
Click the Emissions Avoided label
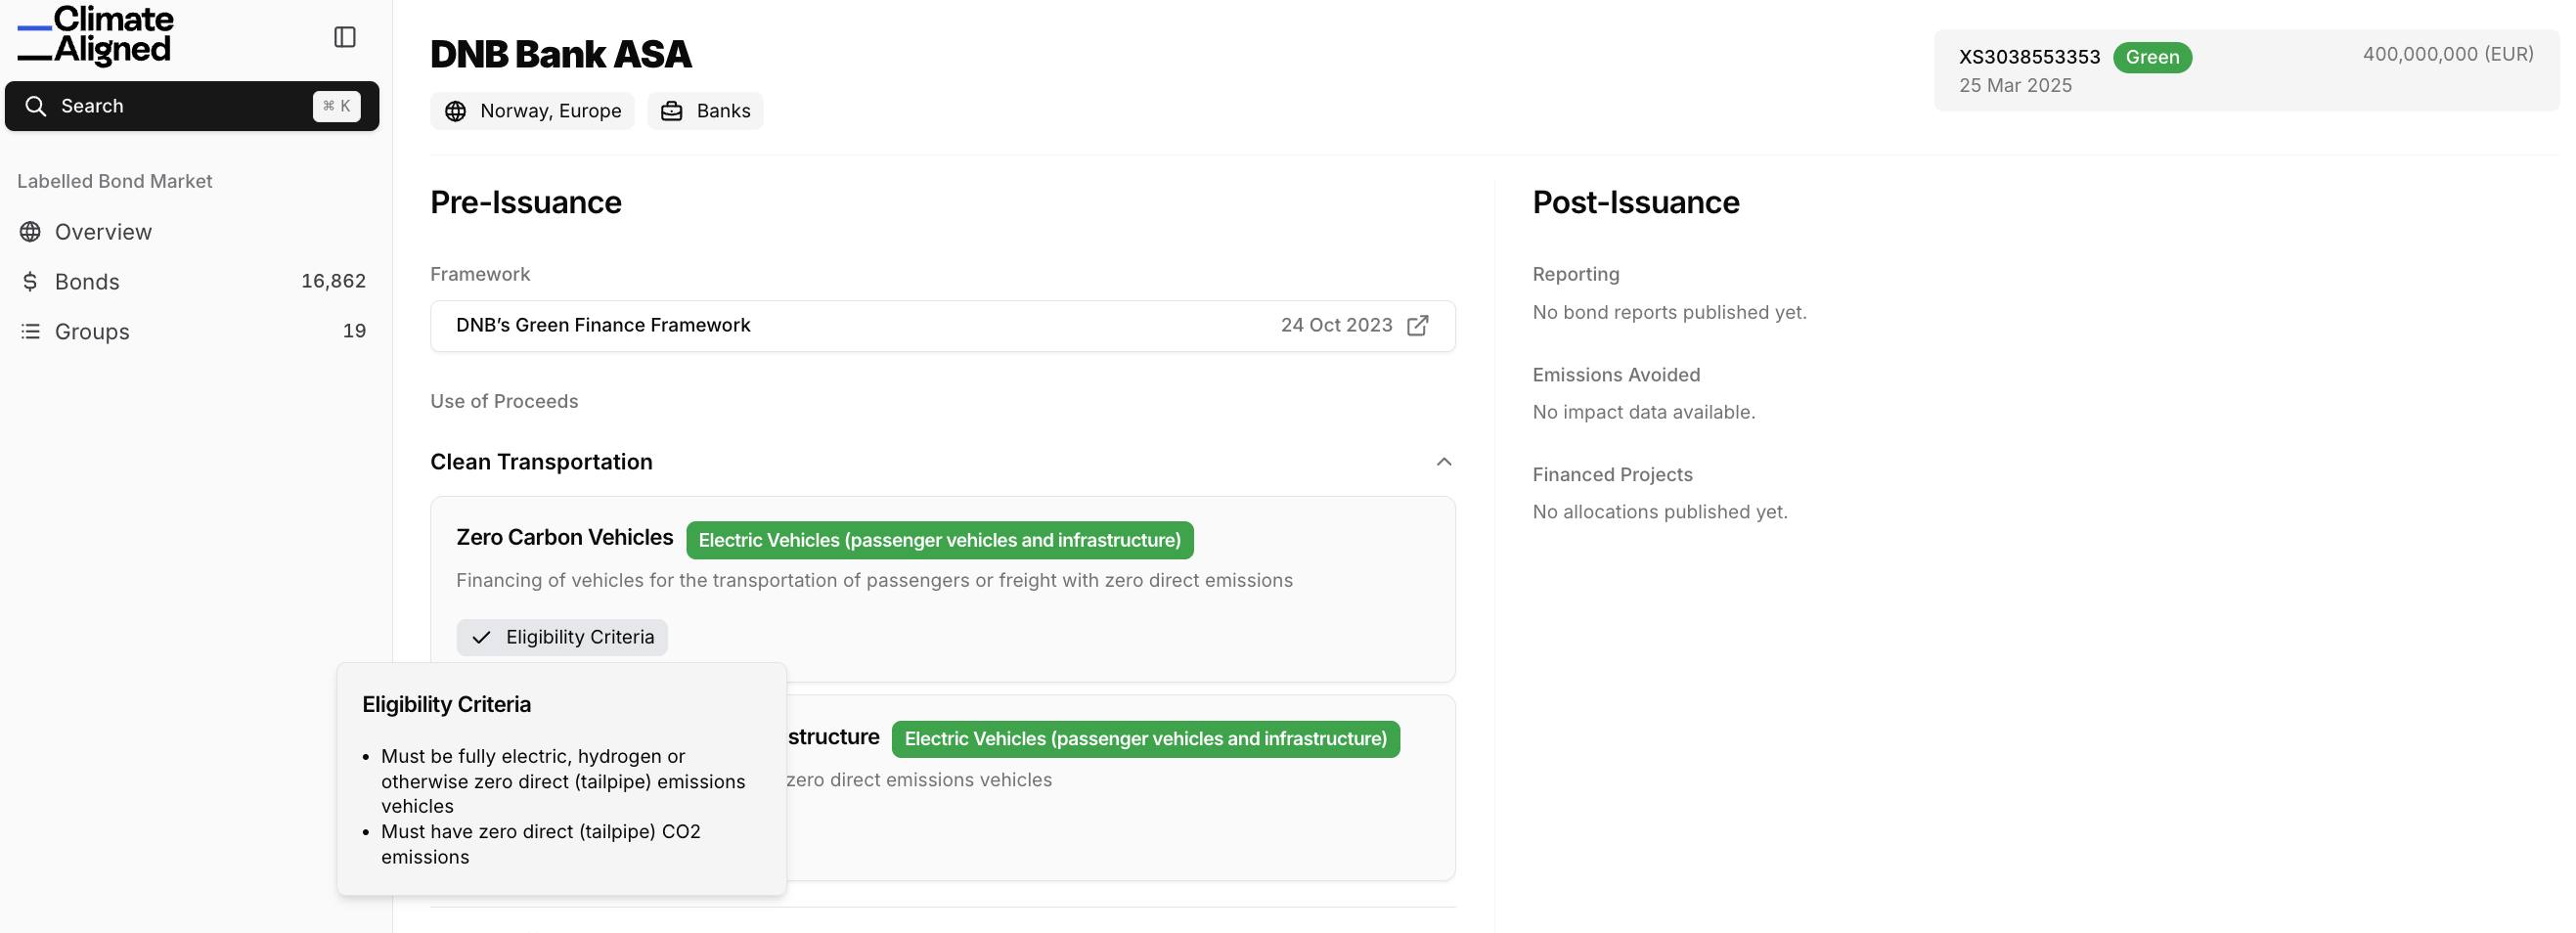[x=1616, y=375]
